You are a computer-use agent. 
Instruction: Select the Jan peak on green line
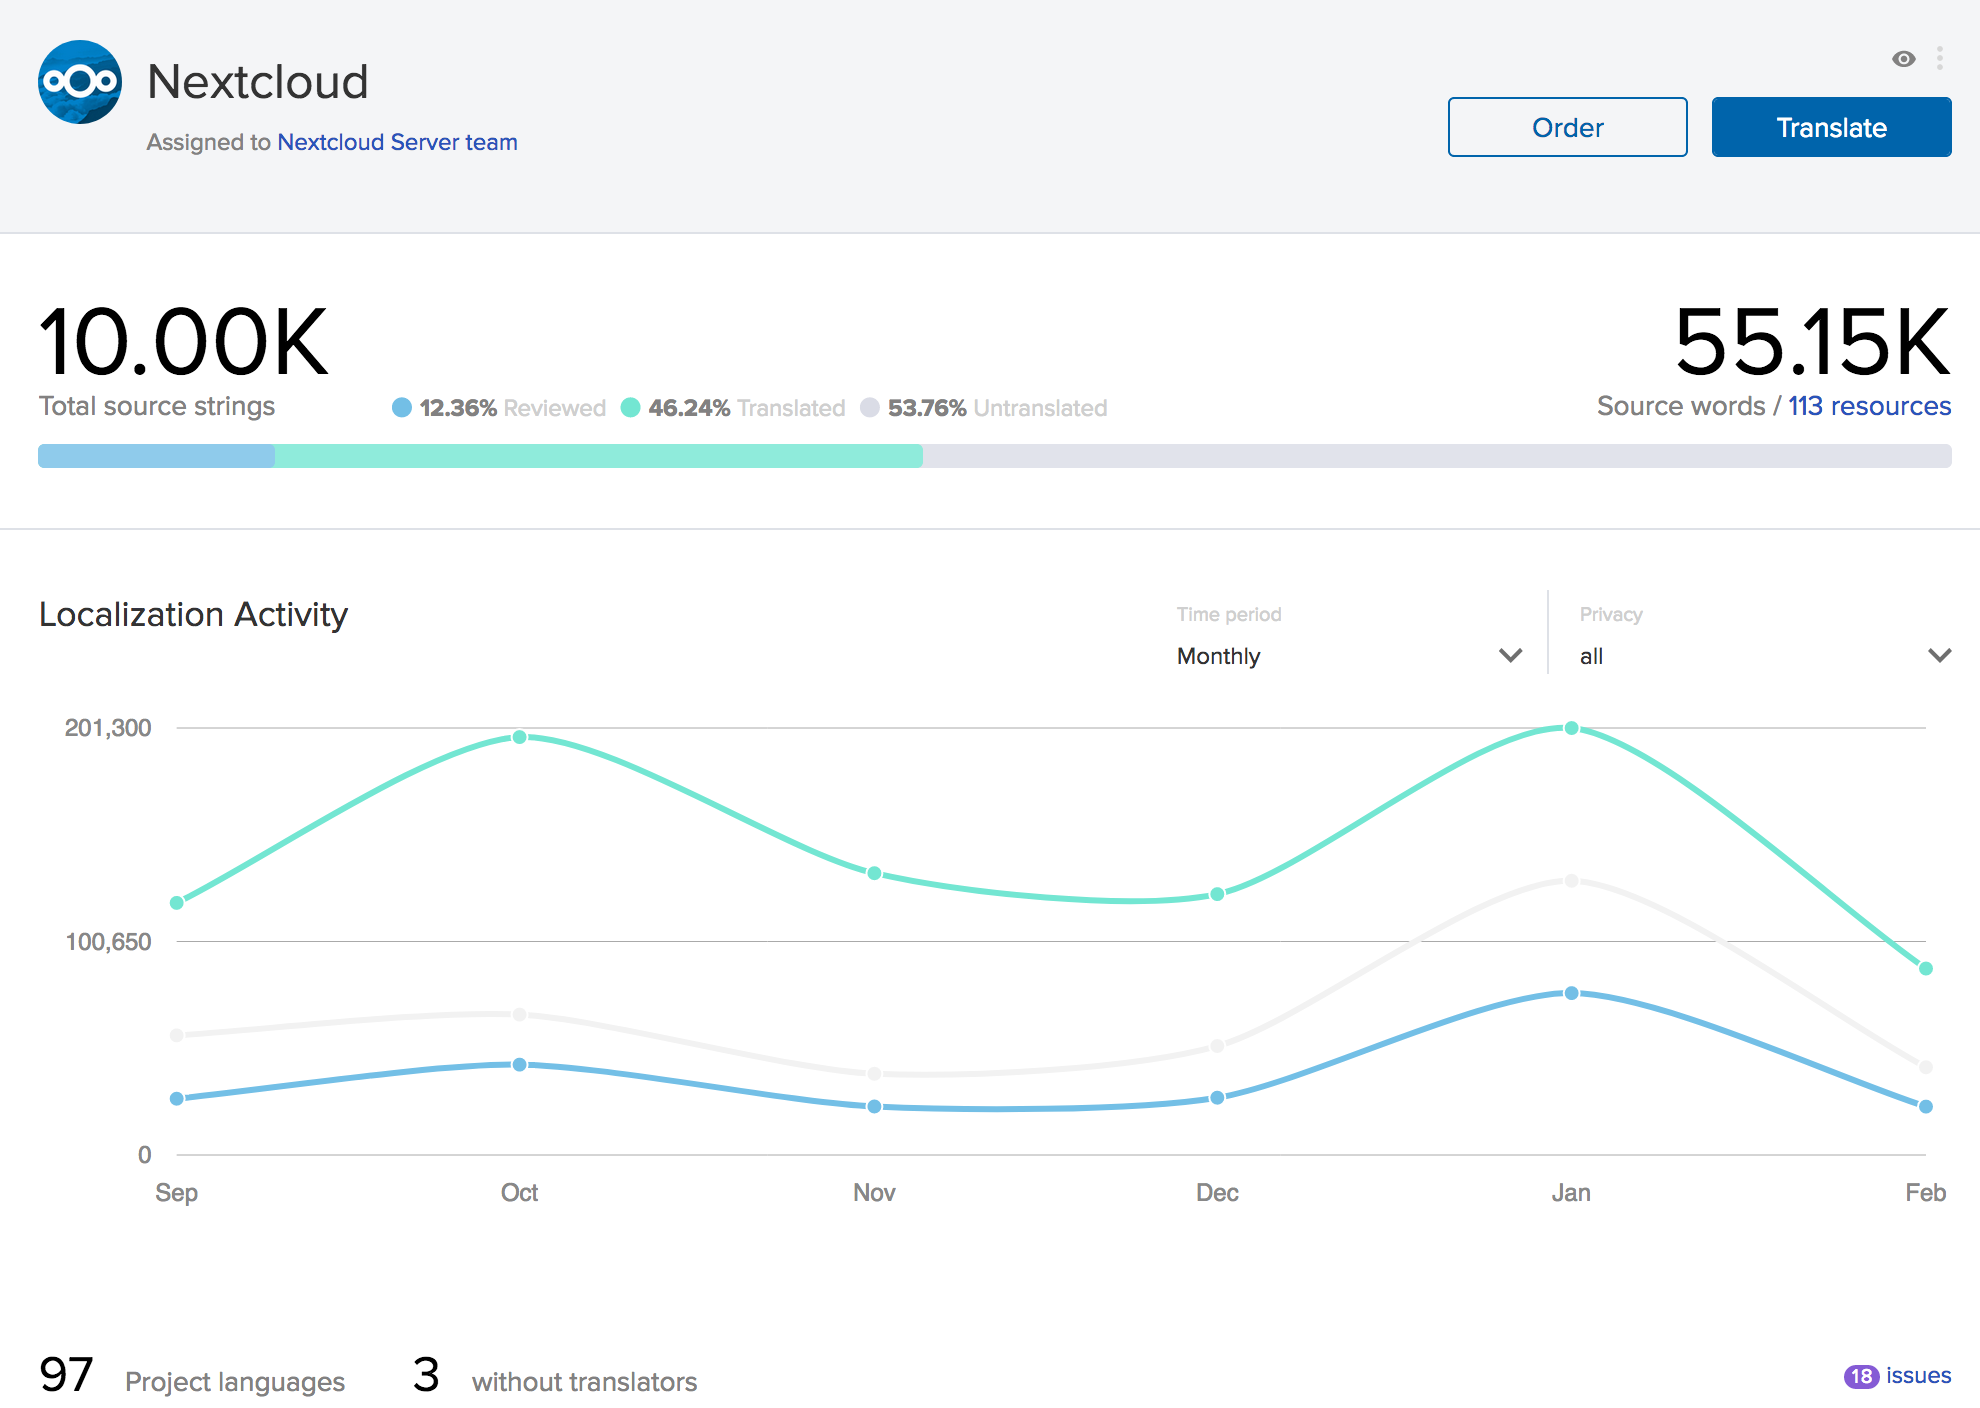tap(1571, 728)
